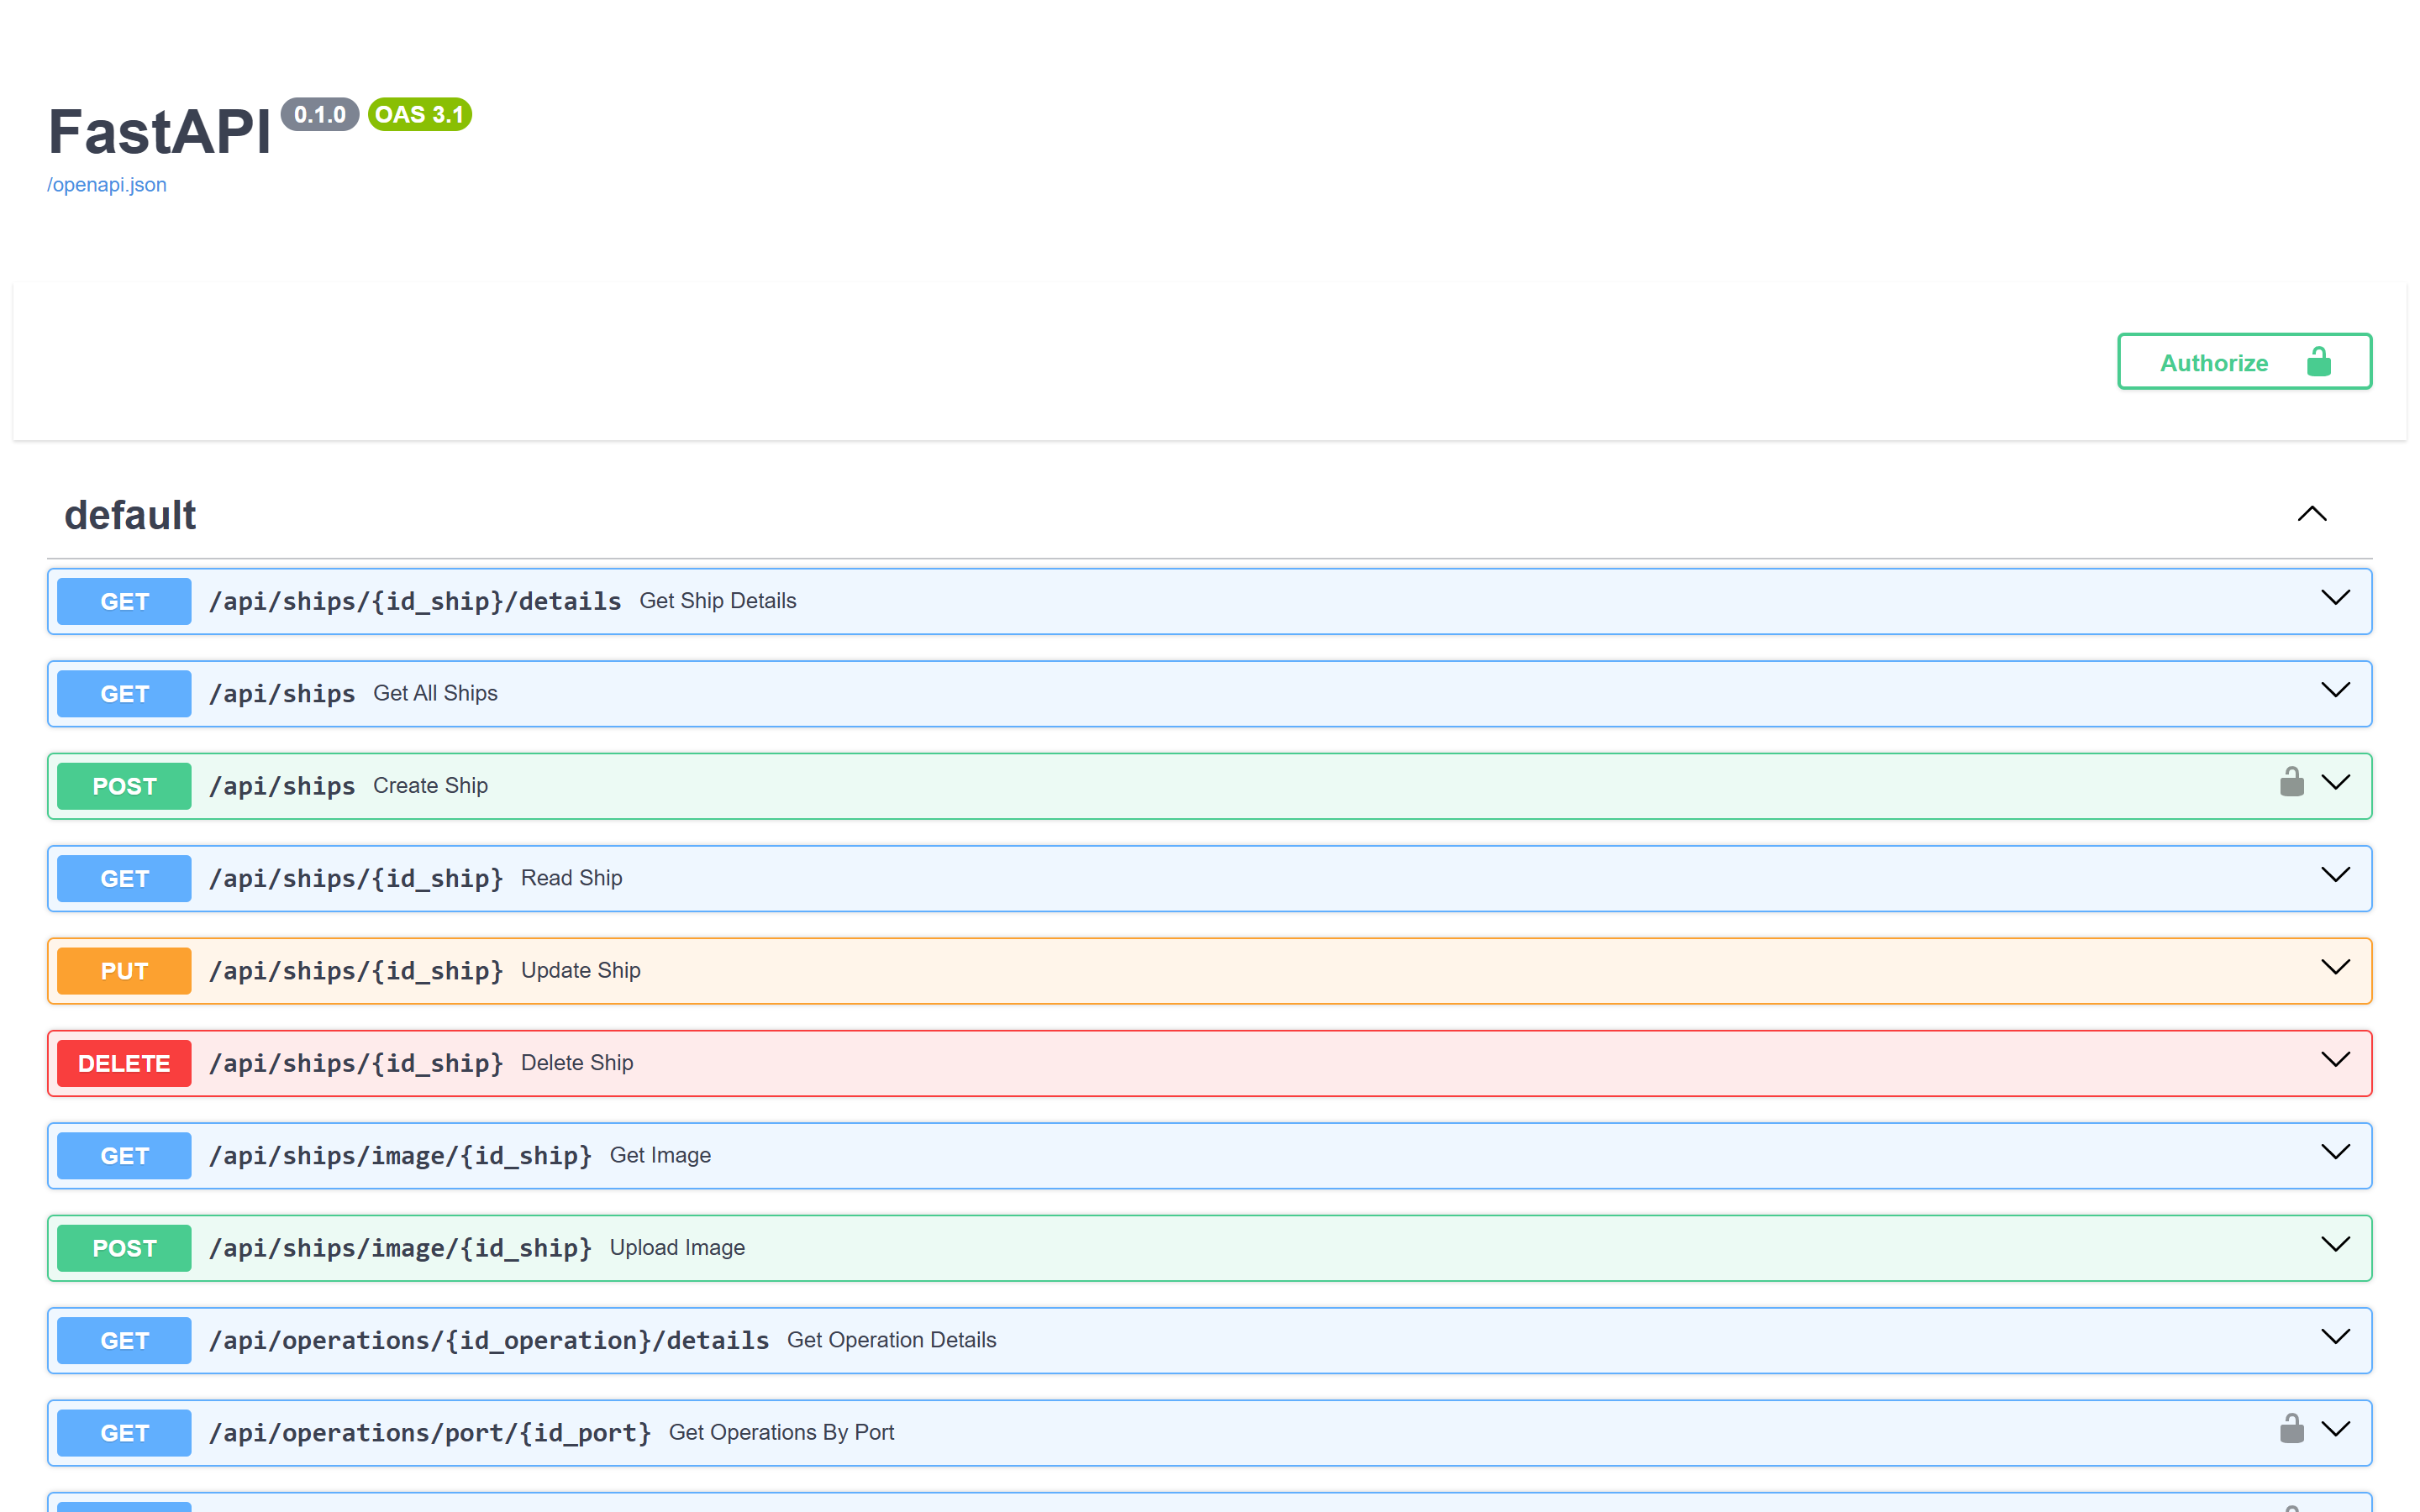Click the 0.1.0 version badge
The height and width of the screenshot is (1512, 2420).
coord(320,114)
